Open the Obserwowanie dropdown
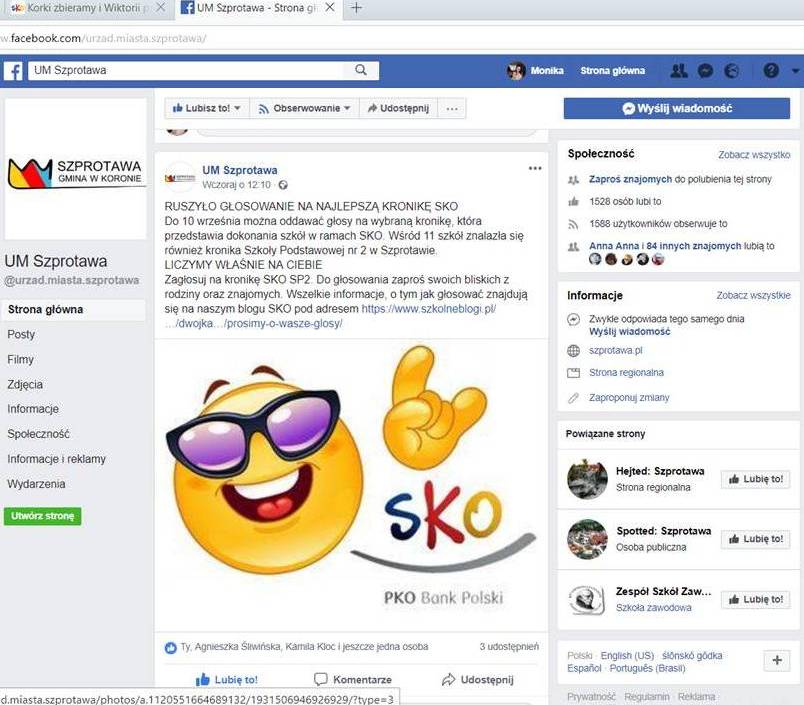This screenshot has width=804, height=705. tap(305, 108)
